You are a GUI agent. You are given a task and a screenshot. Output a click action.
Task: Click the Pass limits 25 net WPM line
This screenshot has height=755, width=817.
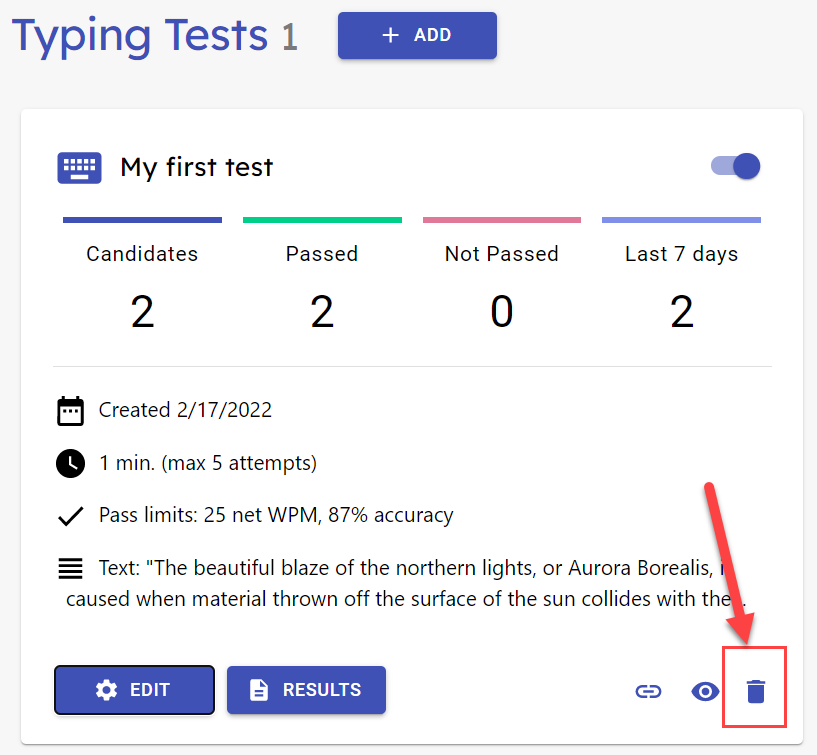click(x=276, y=515)
